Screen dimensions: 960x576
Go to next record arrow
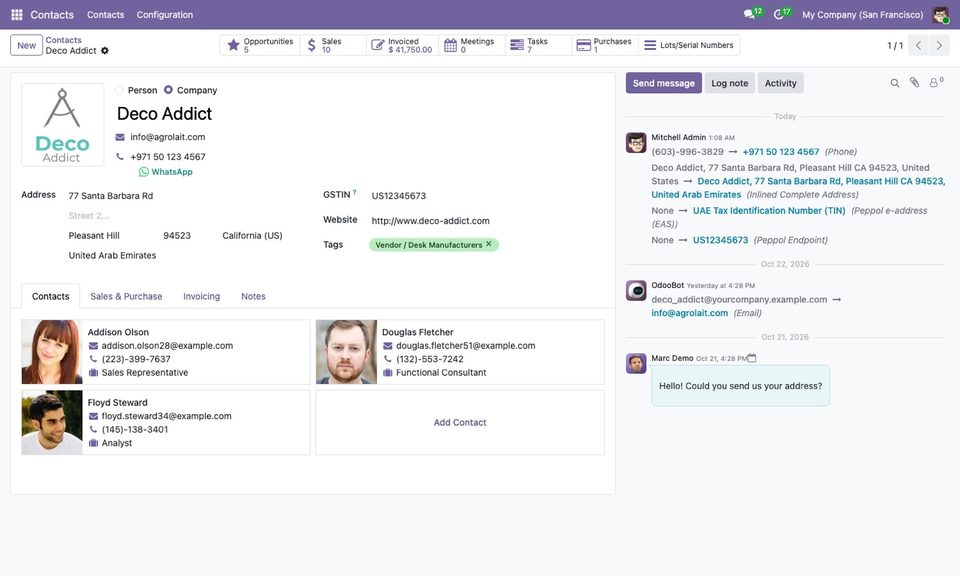pos(939,45)
